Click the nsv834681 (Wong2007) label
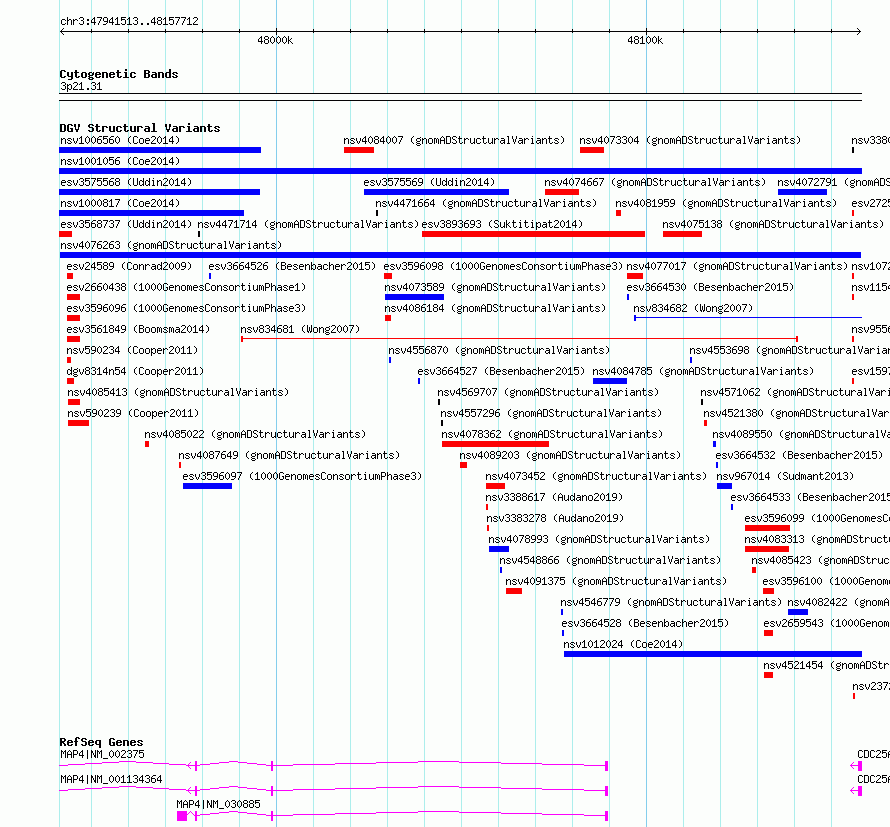 click(x=300, y=329)
